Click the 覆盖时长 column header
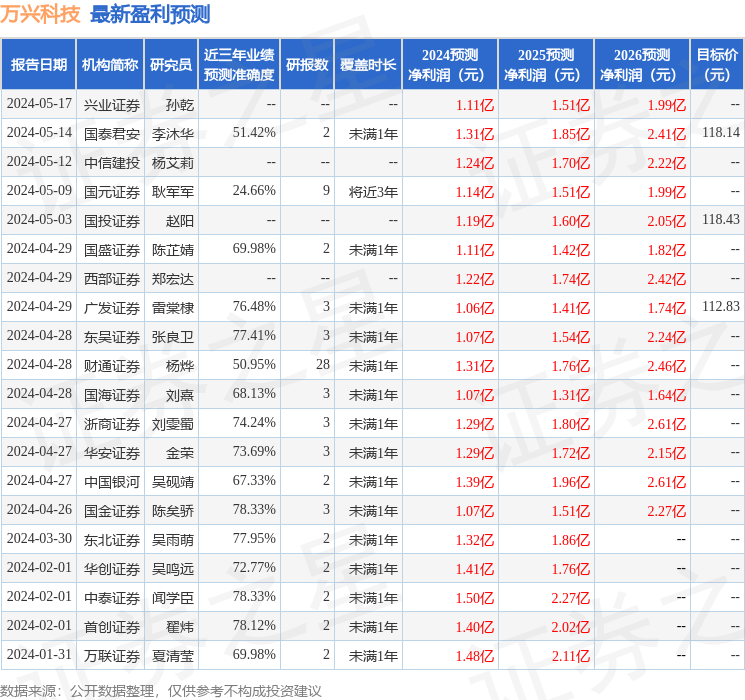This screenshot has width=745, height=700. coord(368,64)
